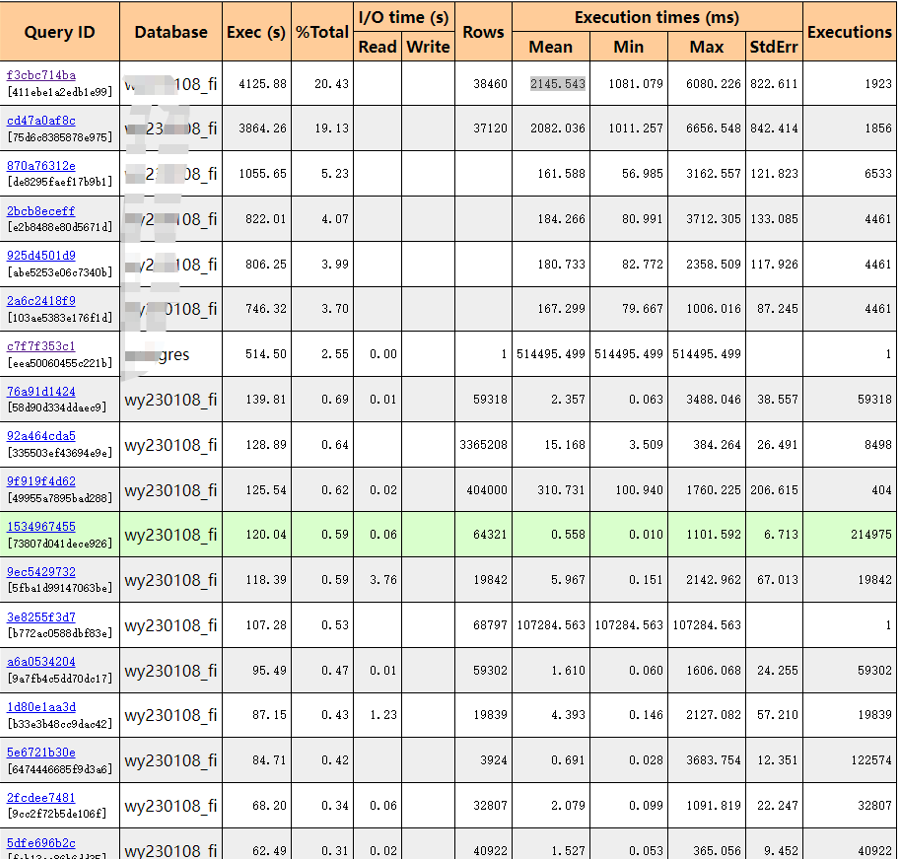Image resolution: width=899 pixels, height=859 pixels.
Task: Click the rows value 3365208
Action: [x=483, y=445]
